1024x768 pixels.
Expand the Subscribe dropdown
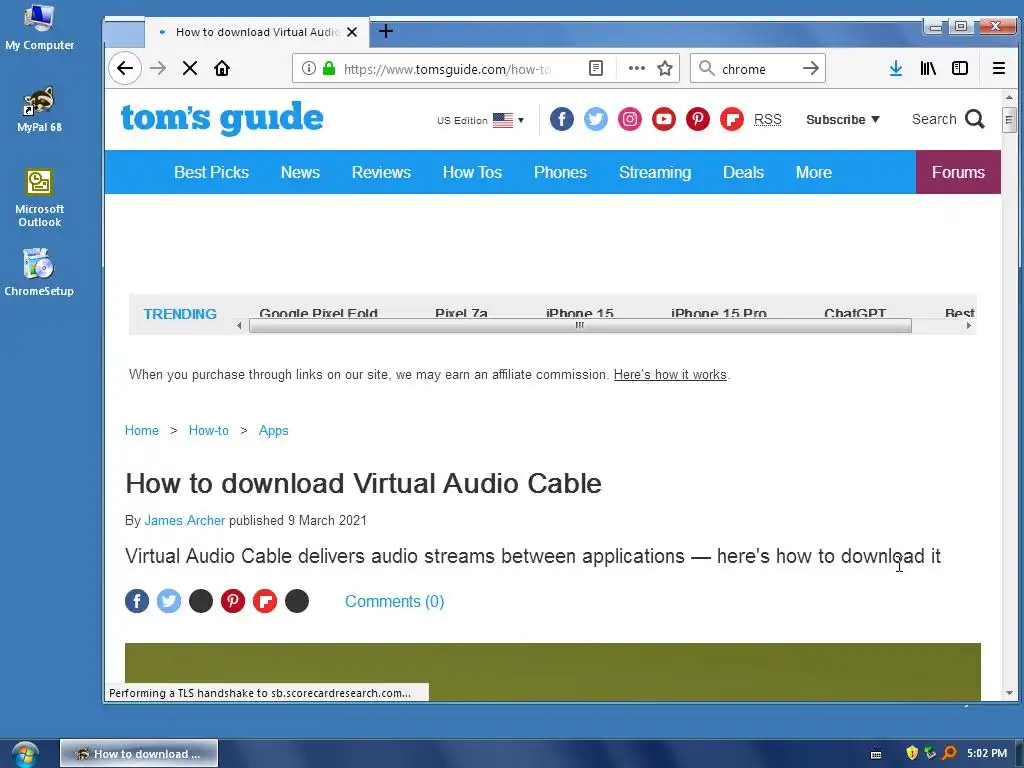click(842, 120)
